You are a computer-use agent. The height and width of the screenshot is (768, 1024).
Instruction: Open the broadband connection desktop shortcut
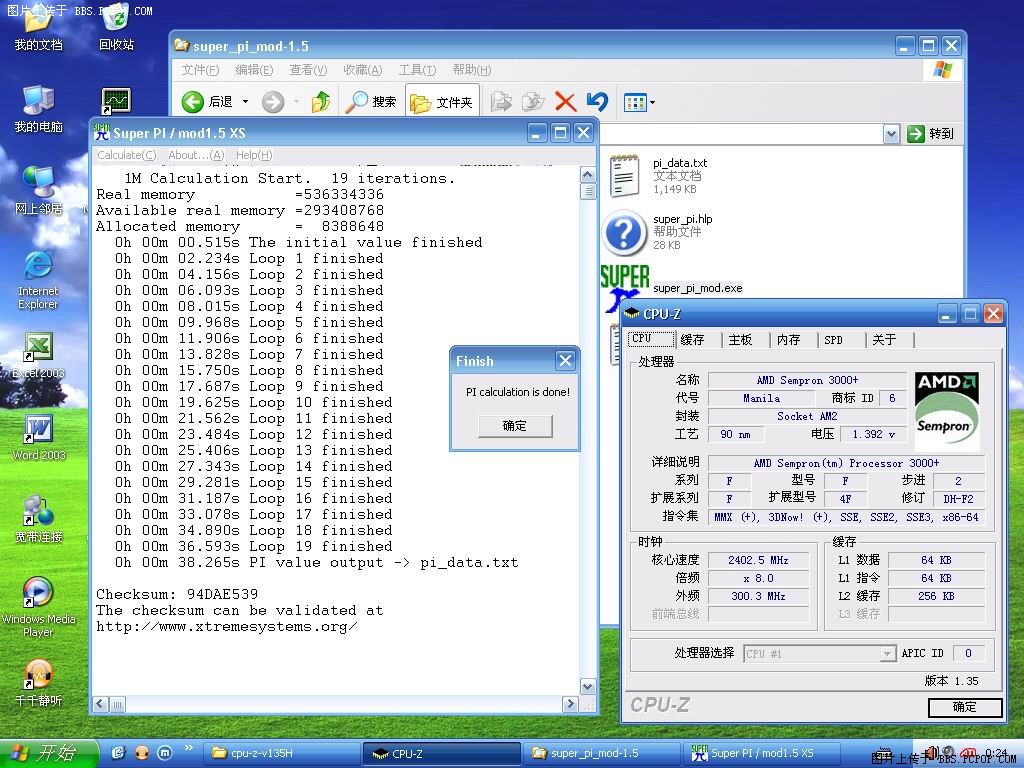39,519
